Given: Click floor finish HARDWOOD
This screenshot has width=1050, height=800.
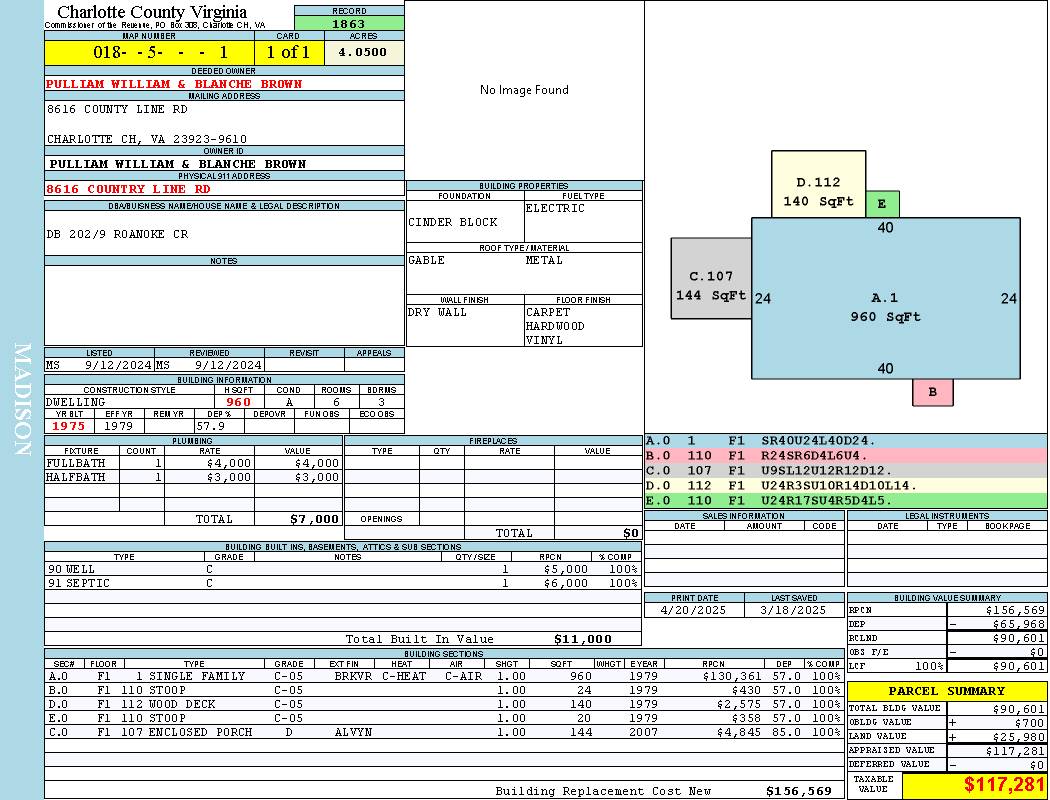Looking at the screenshot, I should (x=555, y=326).
